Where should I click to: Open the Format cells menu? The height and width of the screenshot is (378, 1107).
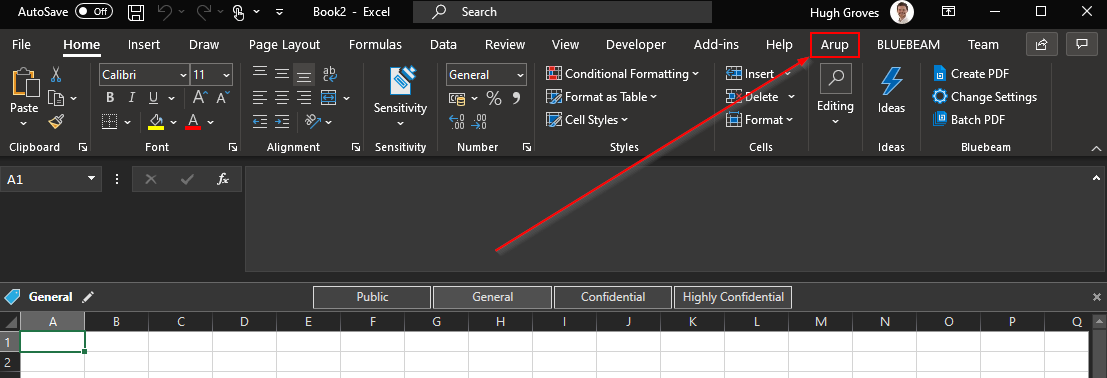tap(760, 120)
